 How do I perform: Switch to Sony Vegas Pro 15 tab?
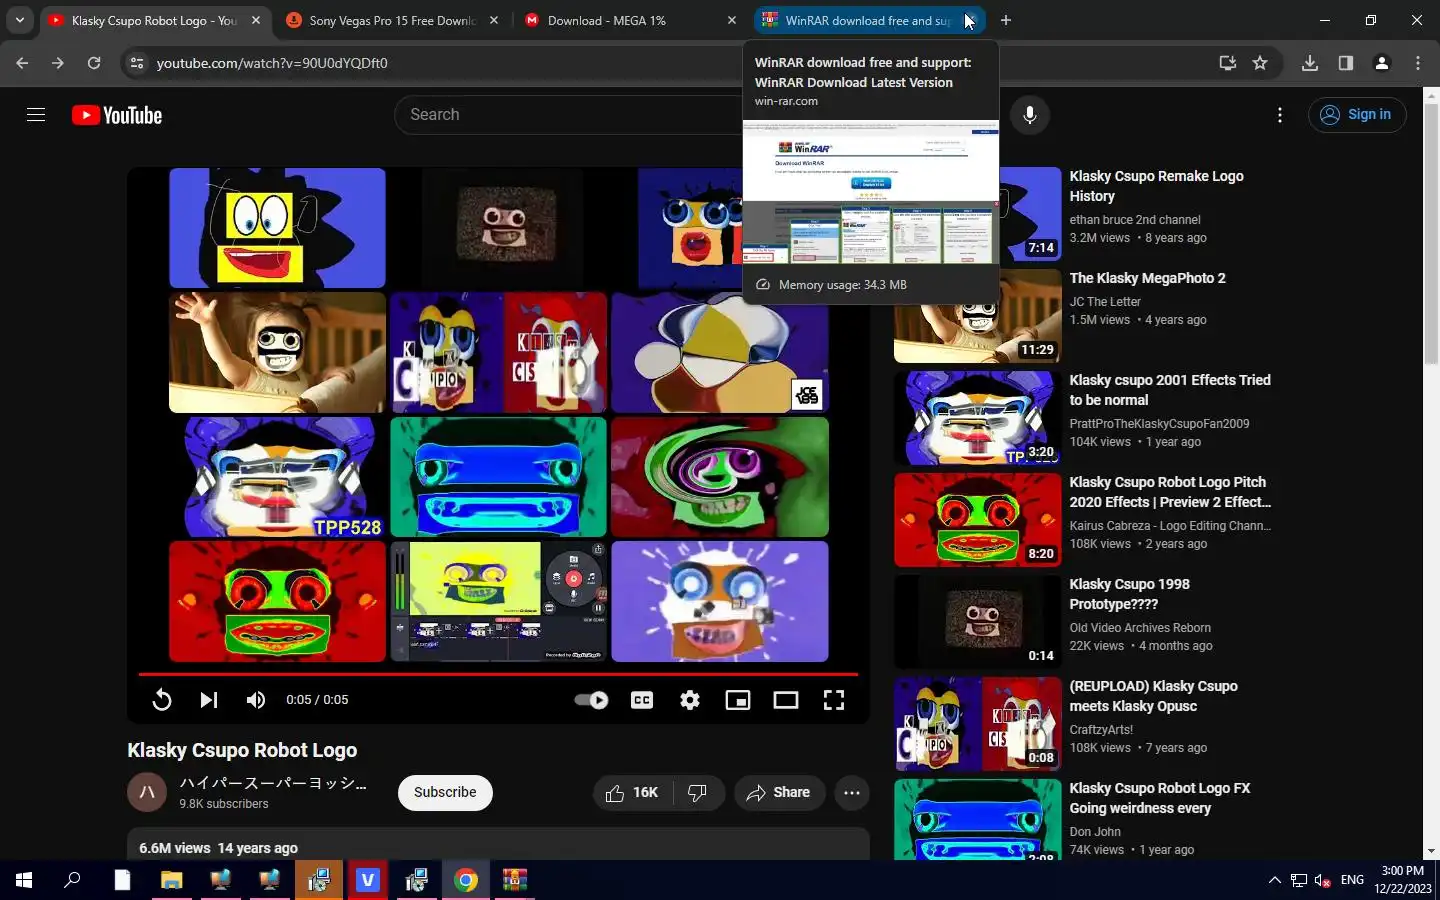392,20
